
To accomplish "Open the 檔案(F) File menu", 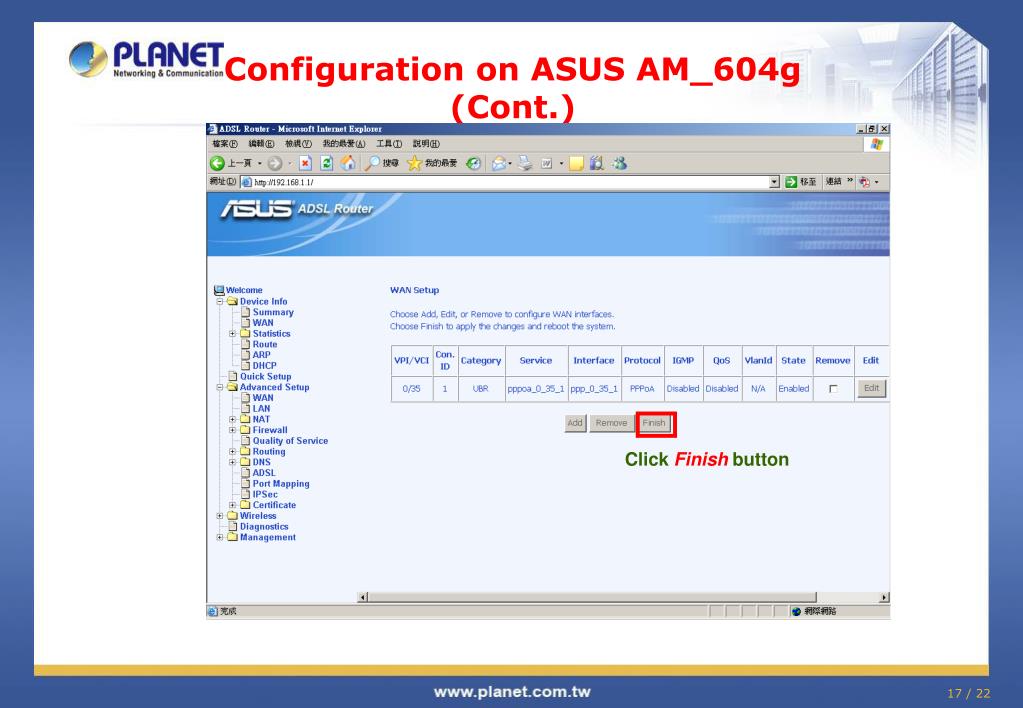I will pyautogui.click(x=224, y=144).
